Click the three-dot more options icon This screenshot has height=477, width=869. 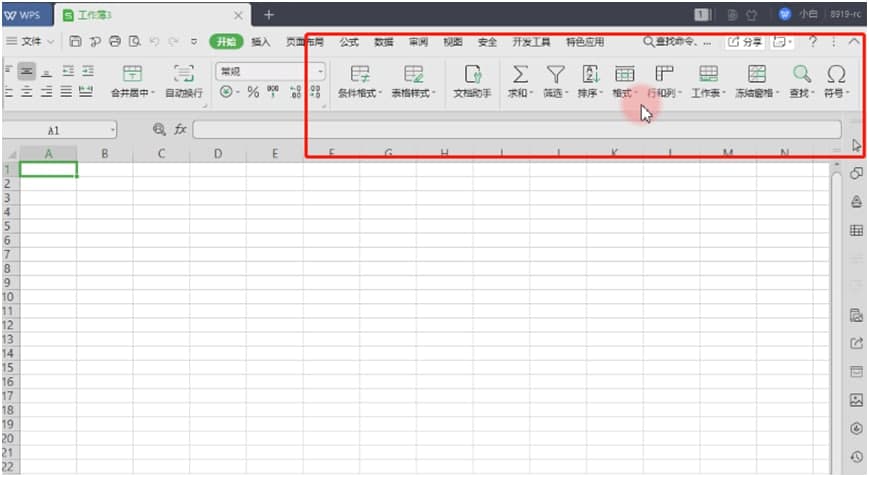tap(834, 42)
